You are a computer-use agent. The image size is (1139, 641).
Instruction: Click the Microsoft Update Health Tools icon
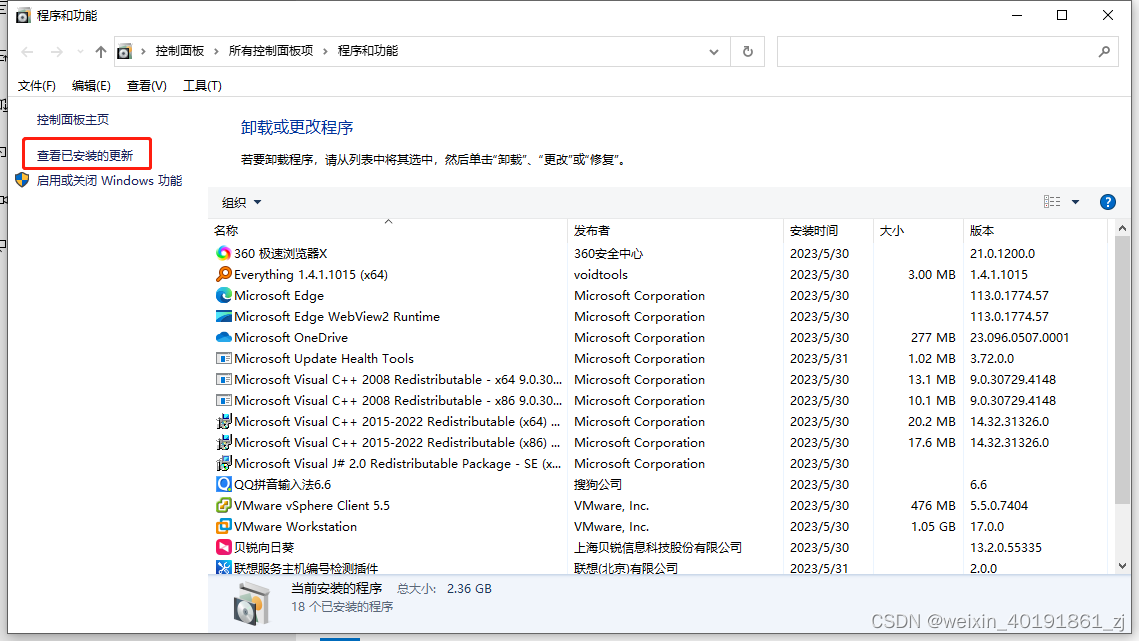[x=224, y=358]
